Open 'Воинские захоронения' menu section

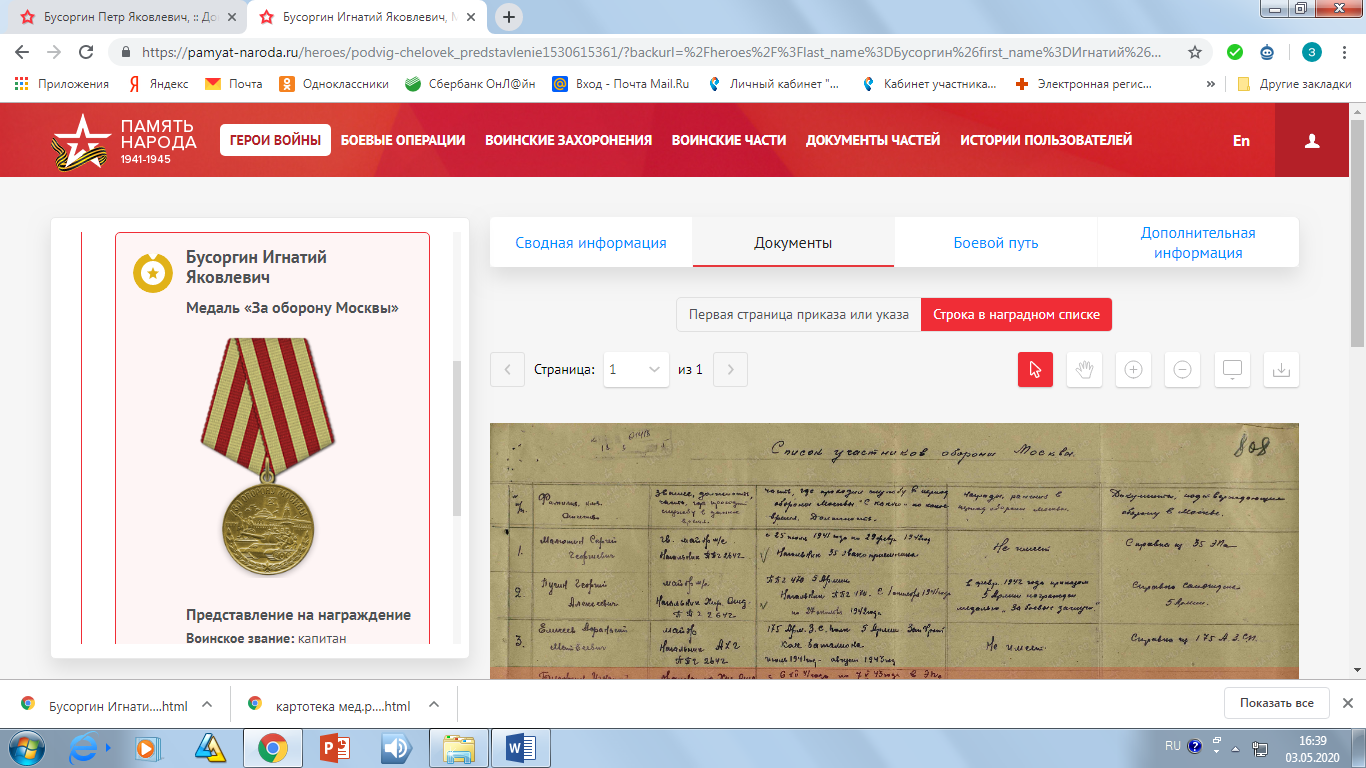568,141
